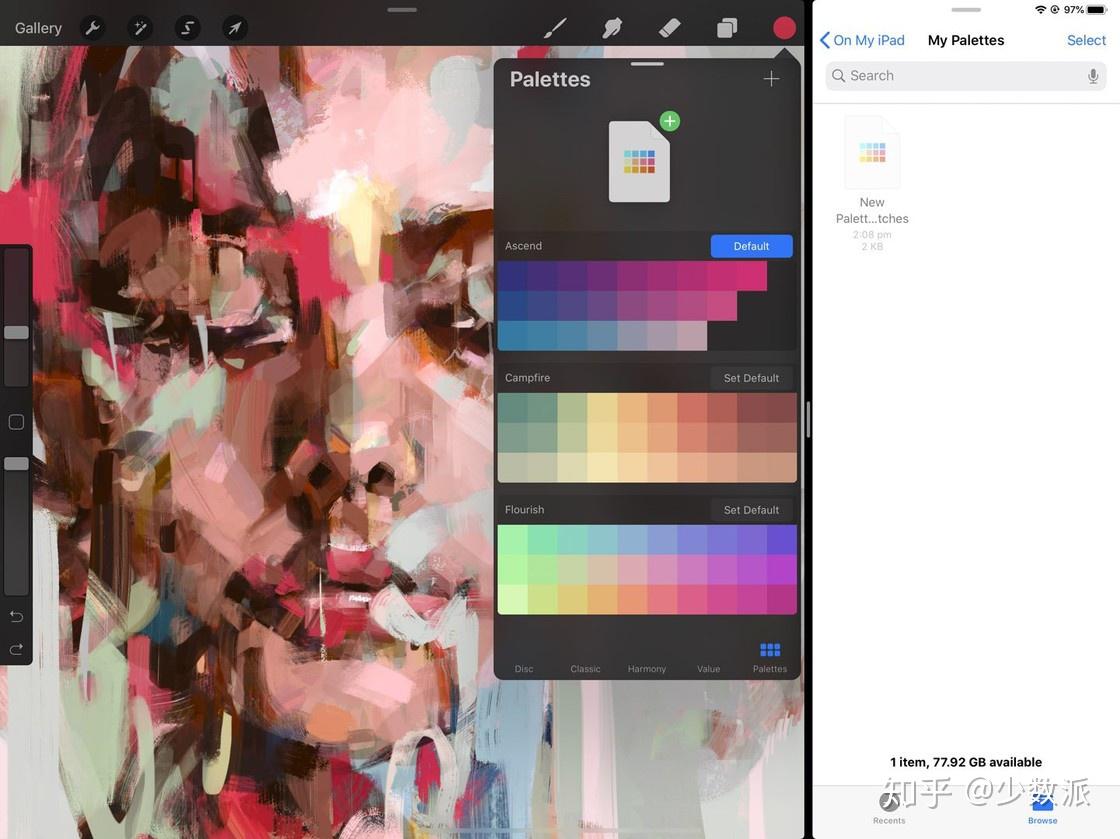This screenshot has width=1120, height=839.
Task: Select the Transform arrow icon
Action: pos(233,27)
